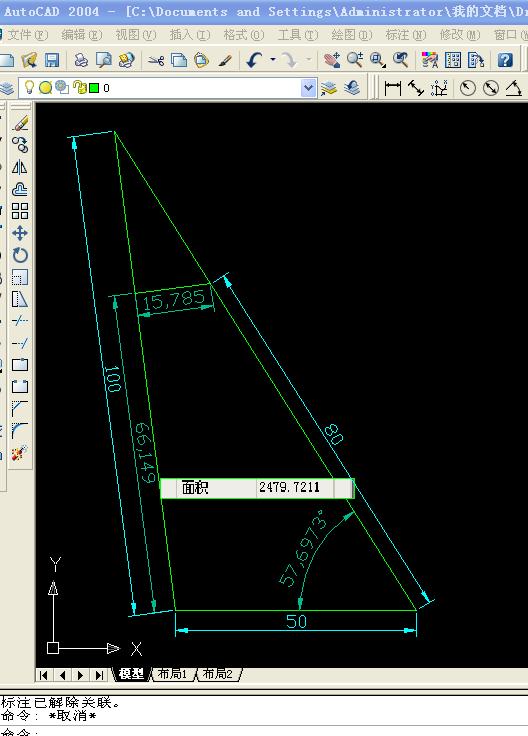
Task: Switch to the 布局2 layout tab
Action: pyautogui.click(x=218, y=674)
